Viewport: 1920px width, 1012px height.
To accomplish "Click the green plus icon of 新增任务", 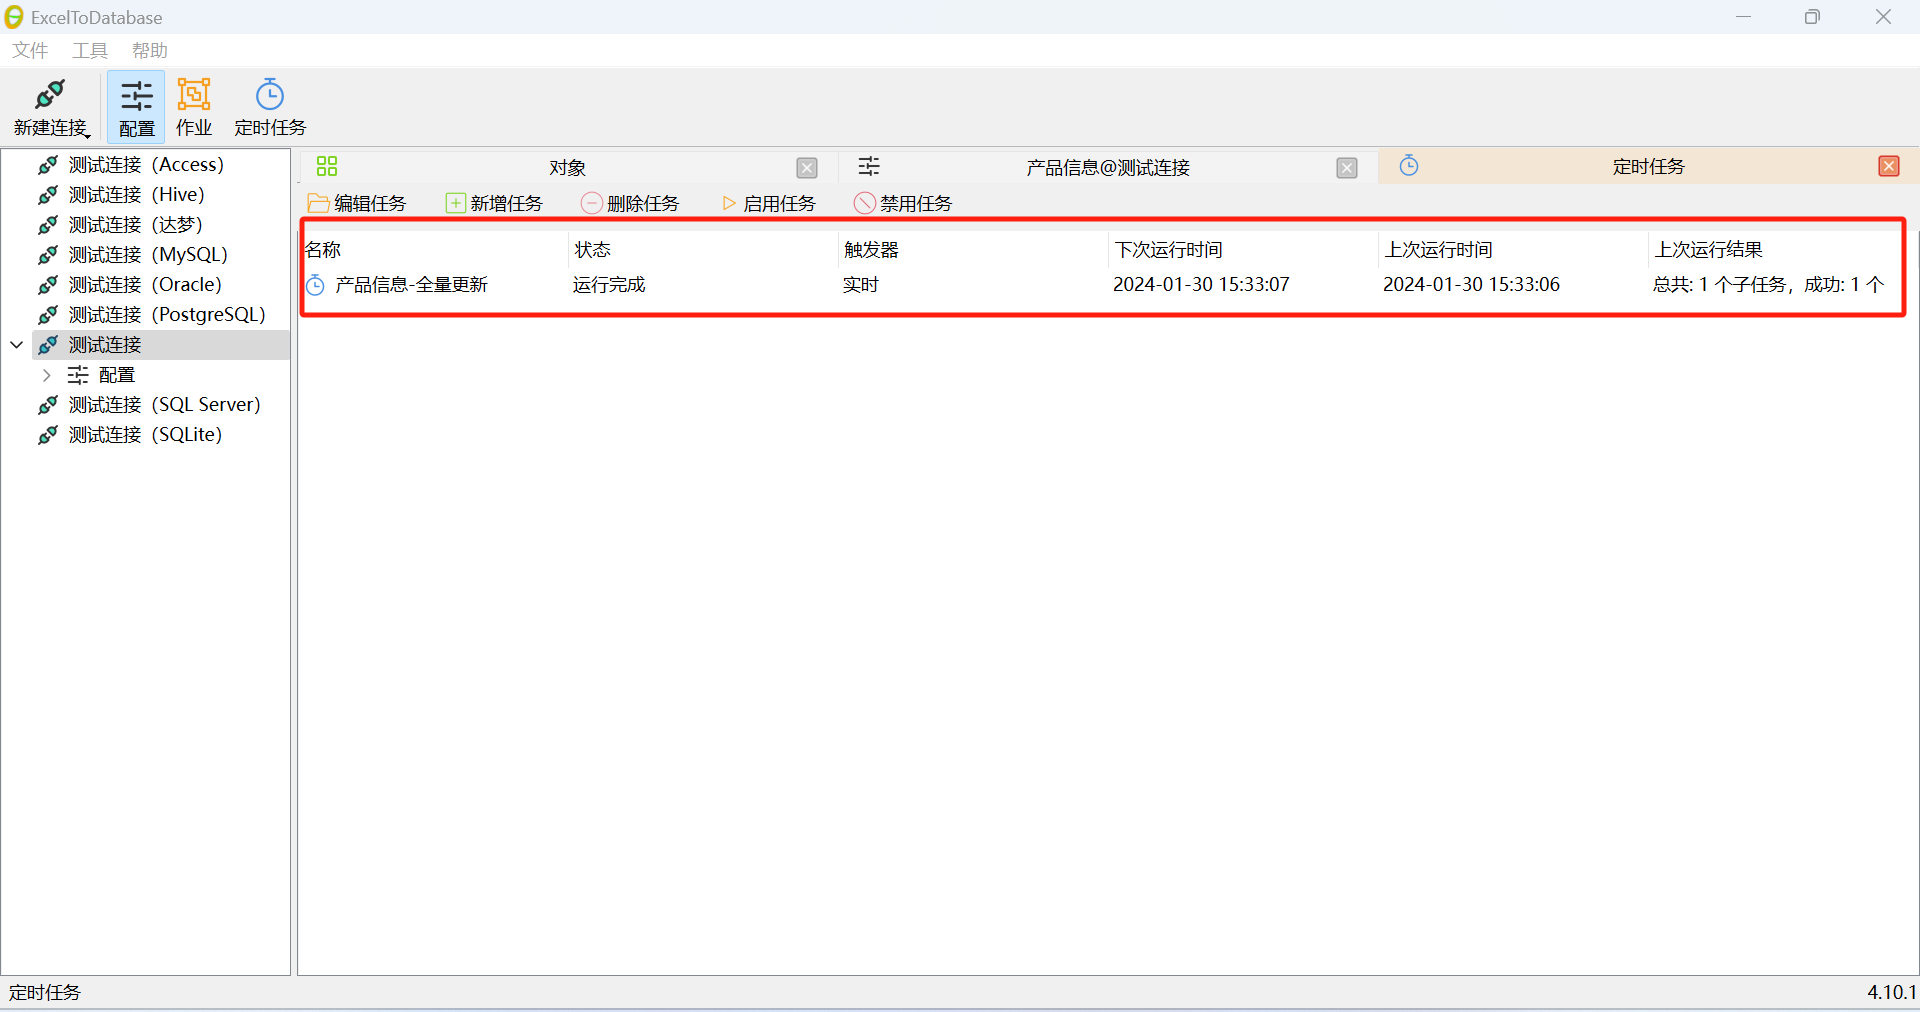I will 455,203.
